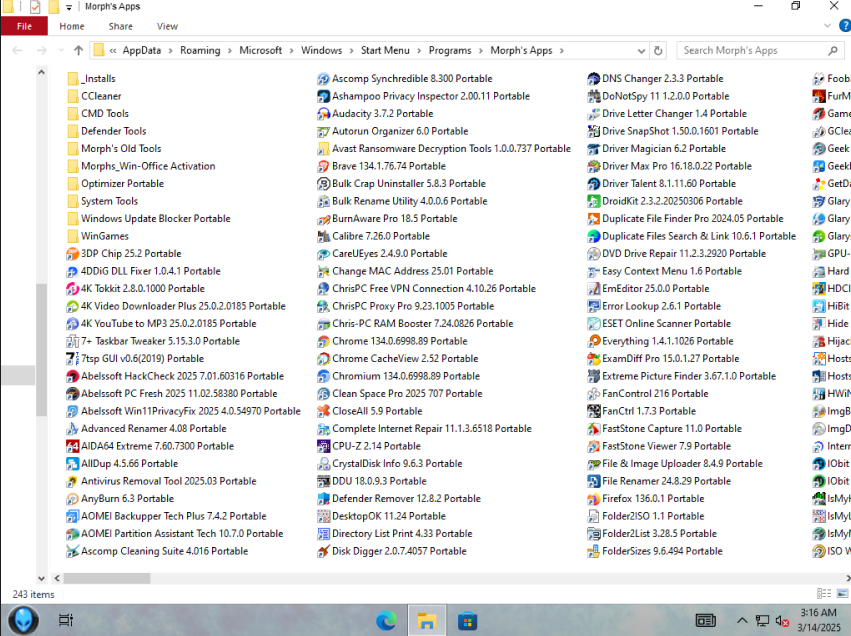Image resolution: width=851 pixels, height=636 pixels.
Task: Click the Help question mark button
Action: (845, 26)
